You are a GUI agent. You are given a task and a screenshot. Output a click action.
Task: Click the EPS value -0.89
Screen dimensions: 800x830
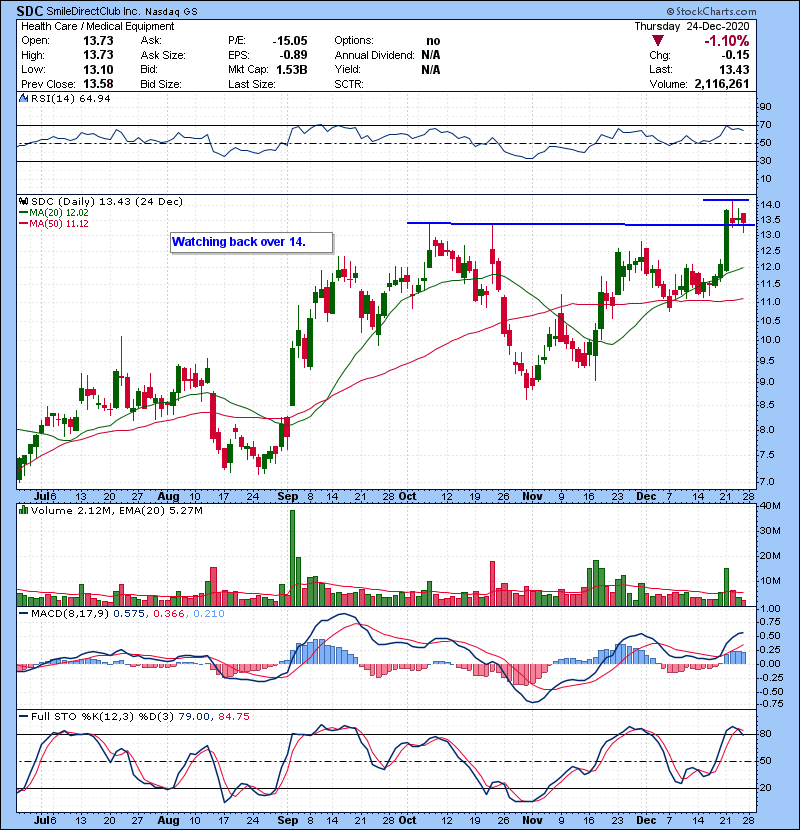click(293, 55)
